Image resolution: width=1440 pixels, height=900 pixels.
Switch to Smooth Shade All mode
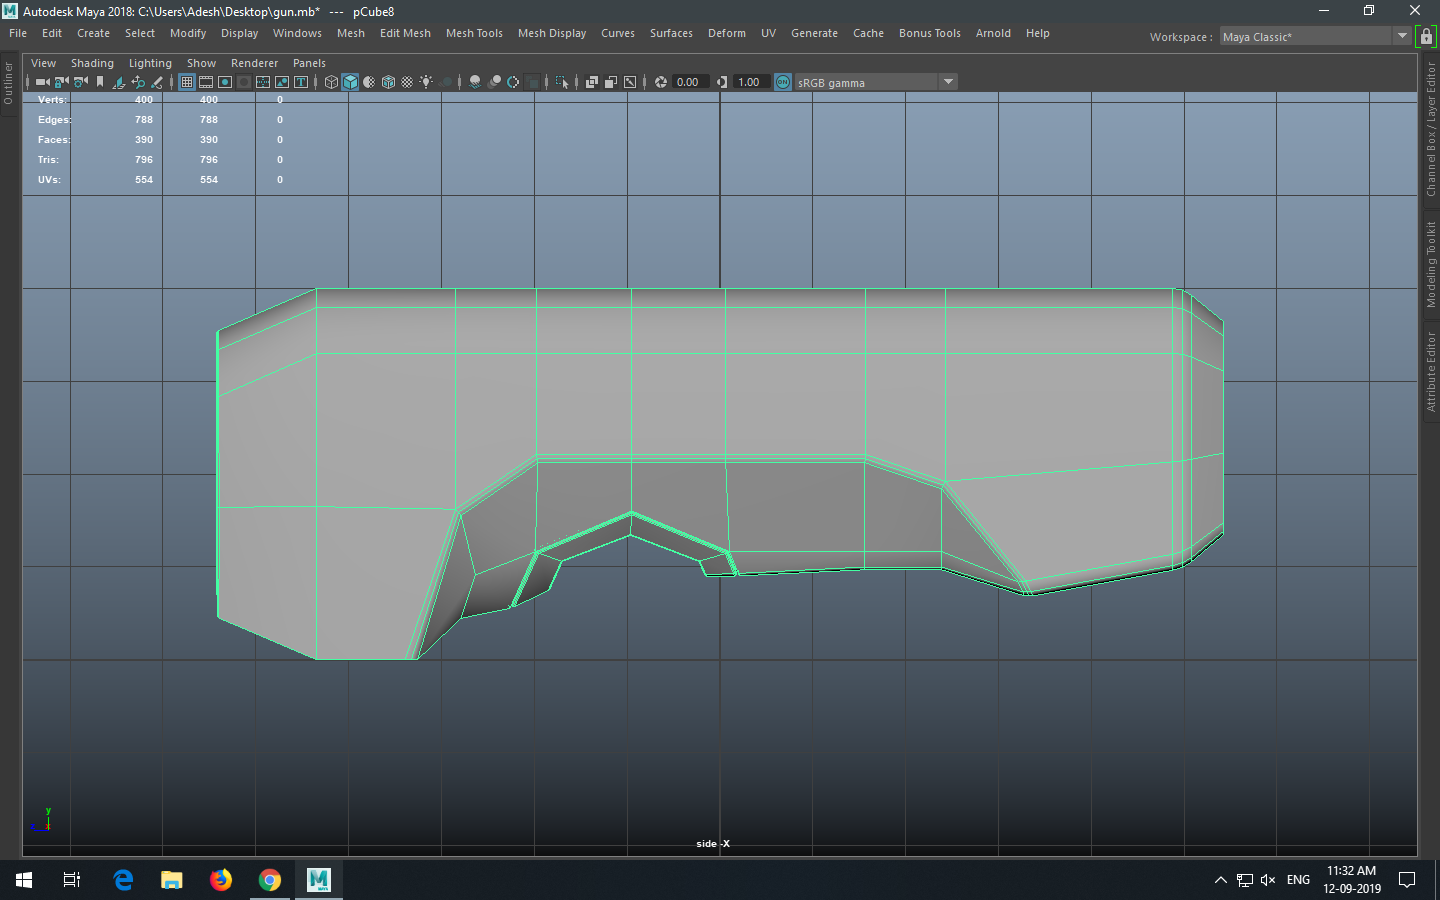(350, 82)
